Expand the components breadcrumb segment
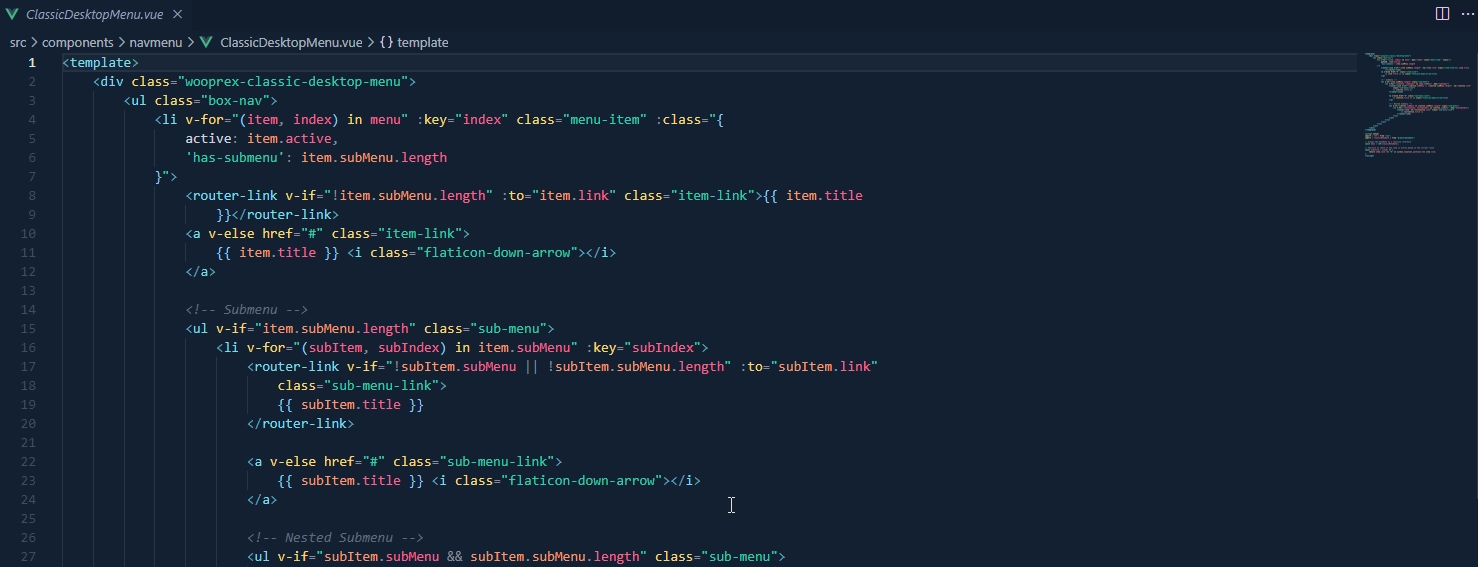This screenshot has height=567, width=1478. [76, 42]
